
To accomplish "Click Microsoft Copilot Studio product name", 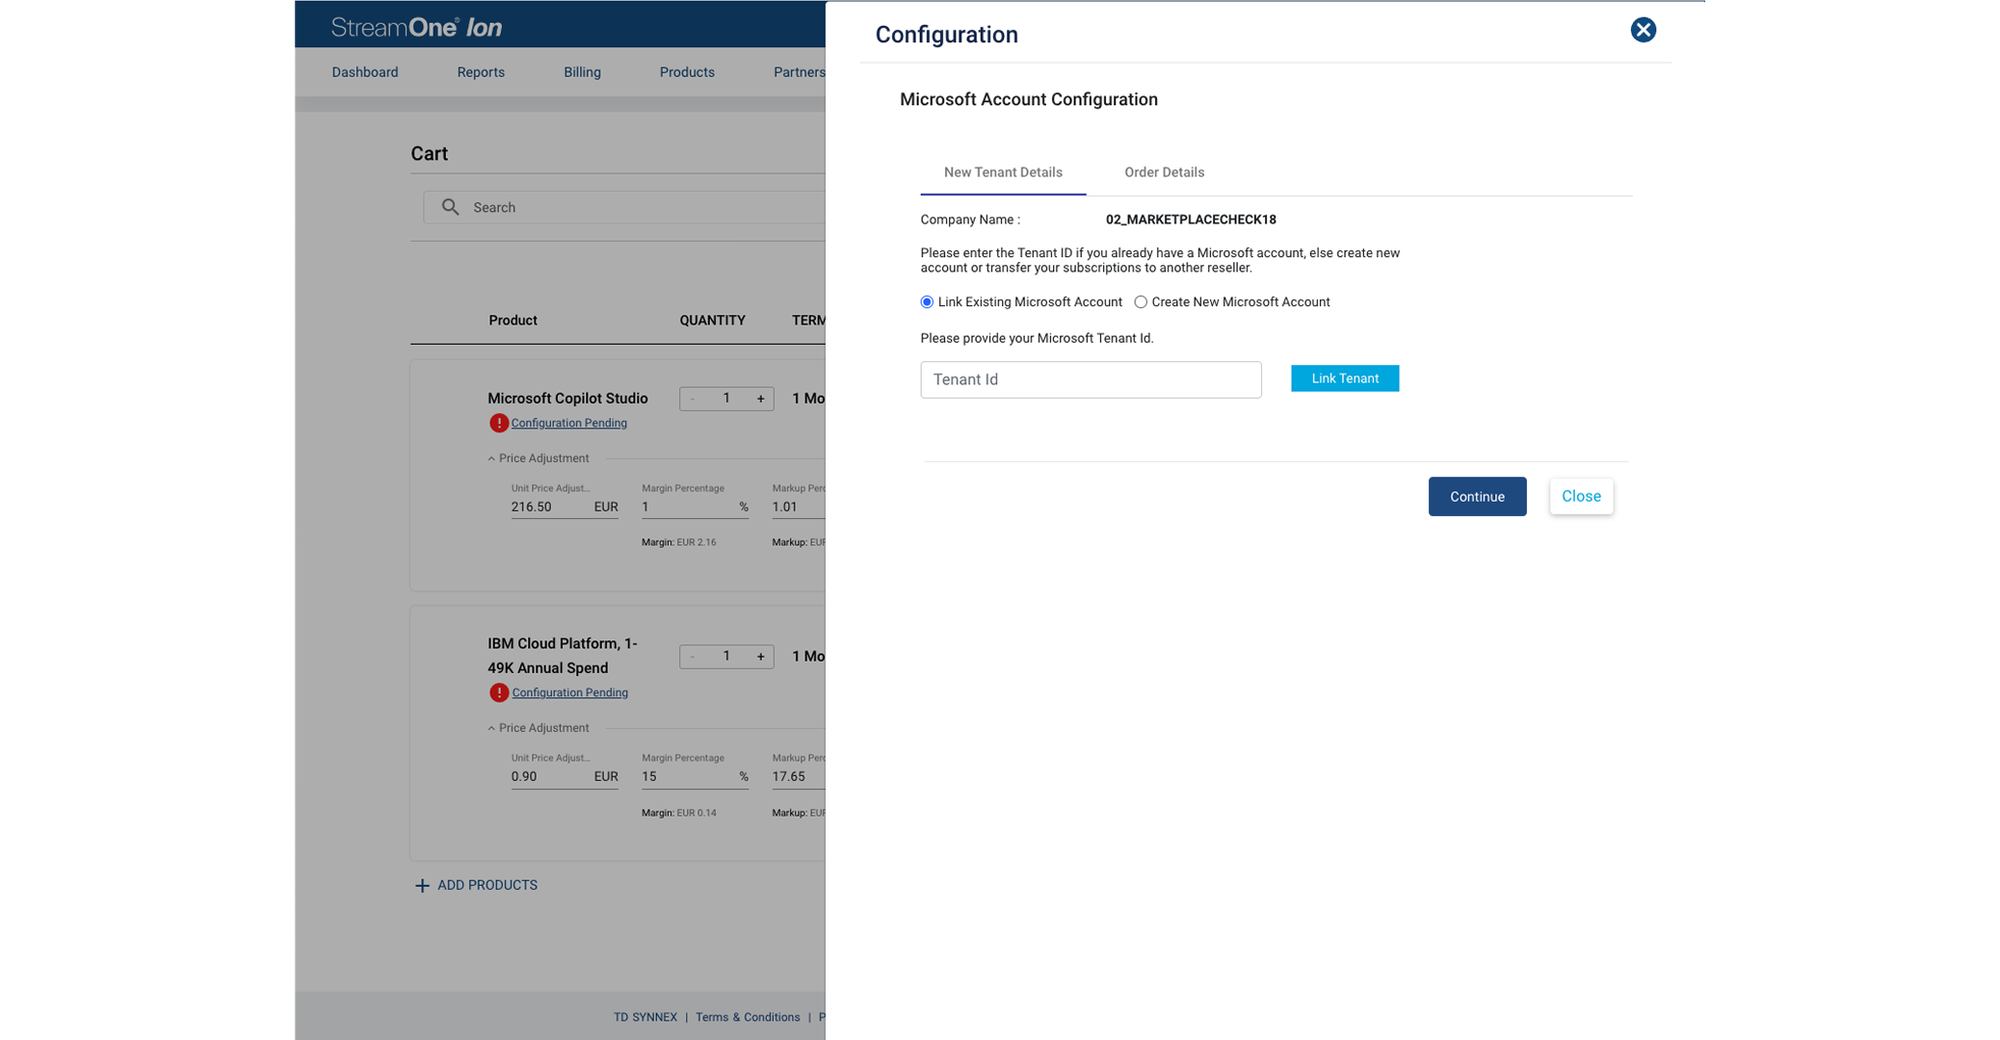I will 568,398.
